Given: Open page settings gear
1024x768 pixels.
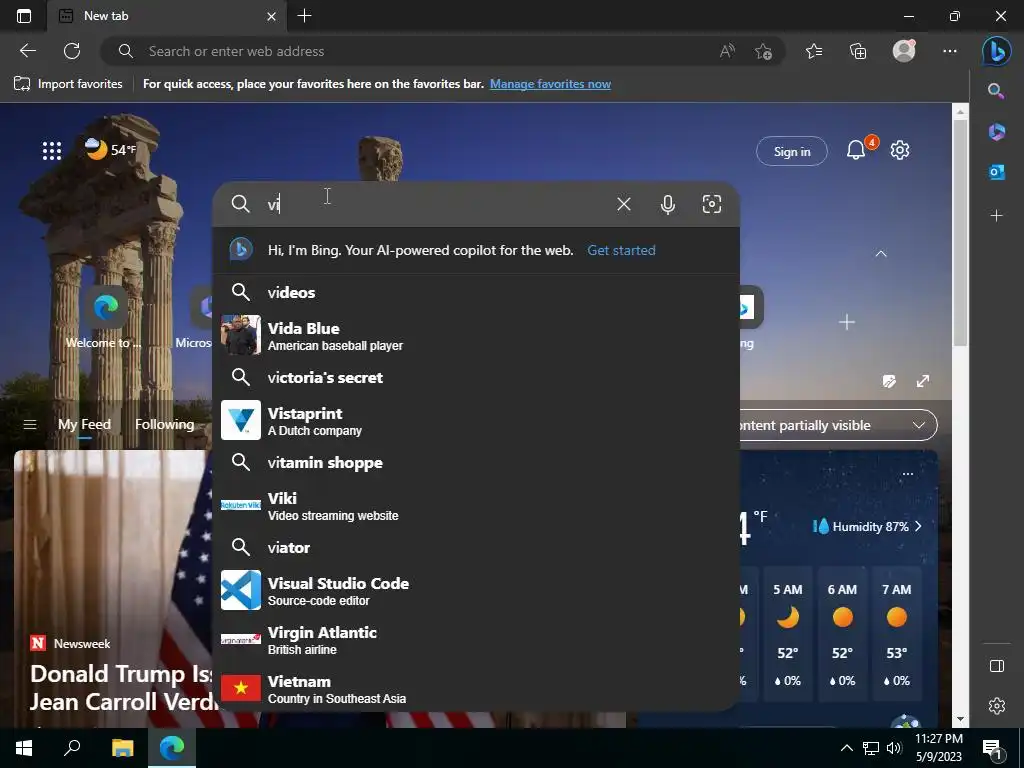Looking at the screenshot, I should [x=900, y=150].
